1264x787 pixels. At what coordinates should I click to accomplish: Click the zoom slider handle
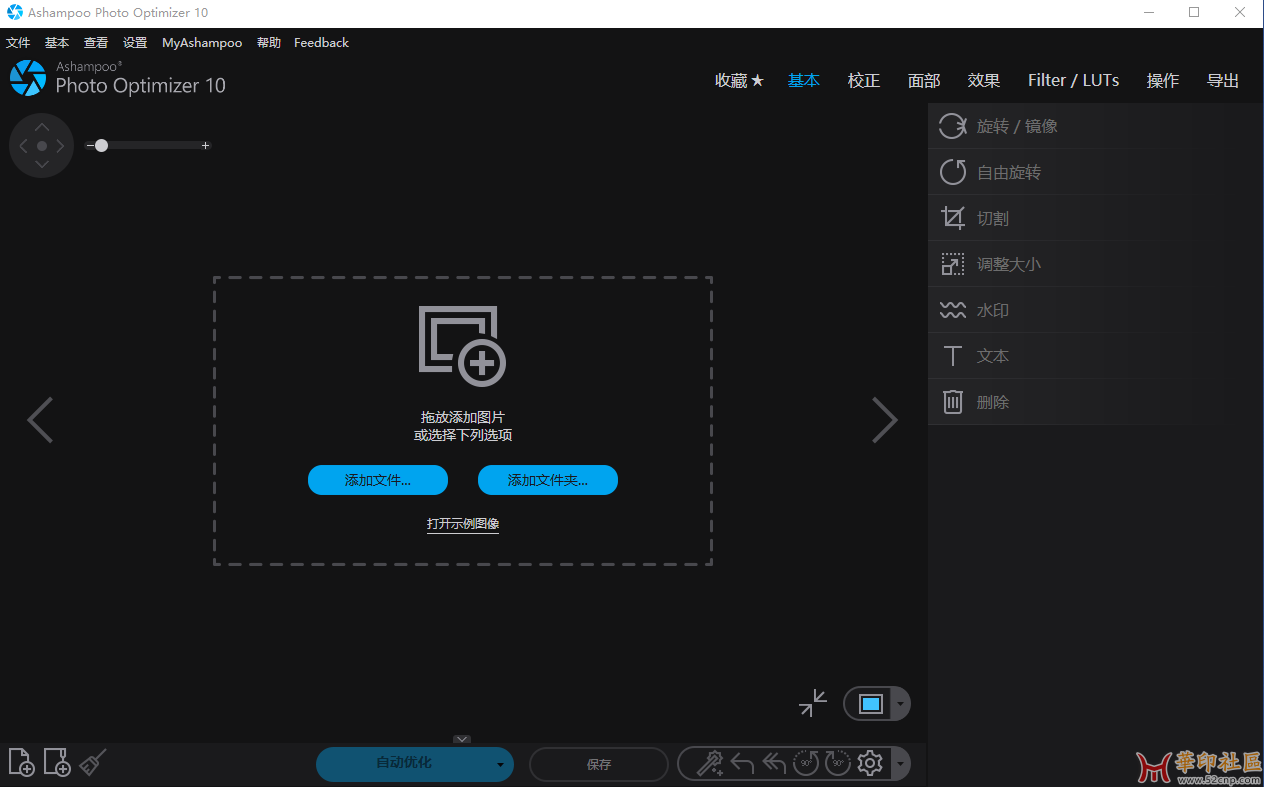pyautogui.click(x=101, y=146)
